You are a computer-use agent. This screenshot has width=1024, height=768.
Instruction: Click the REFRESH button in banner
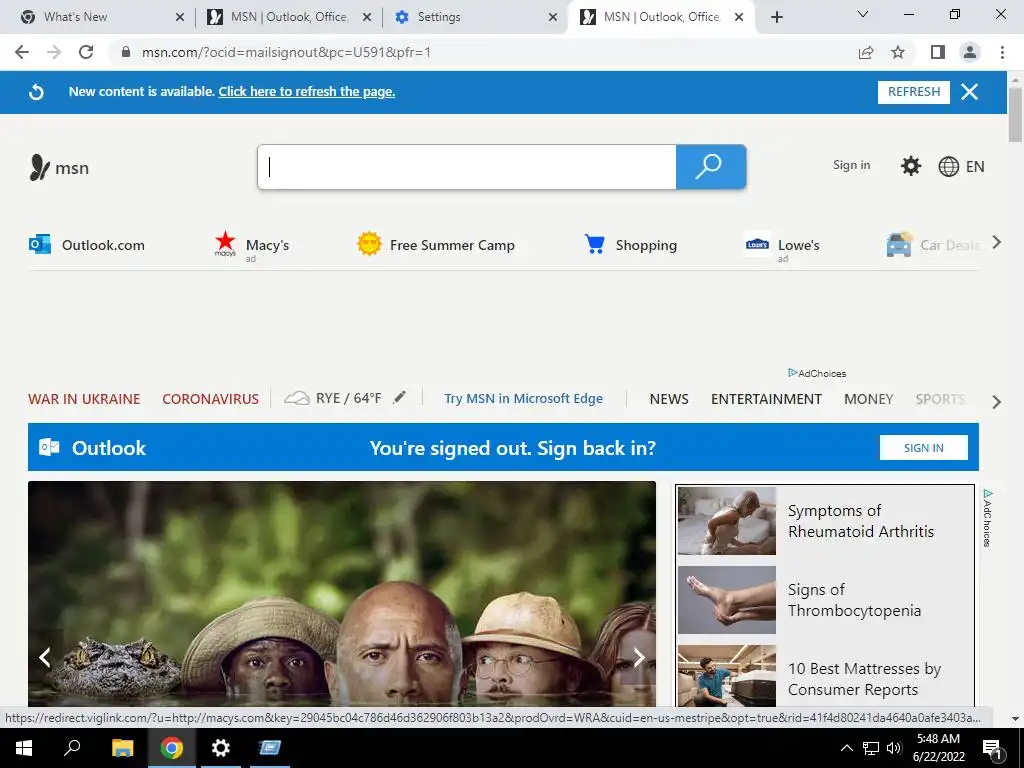[x=914, y=92]
